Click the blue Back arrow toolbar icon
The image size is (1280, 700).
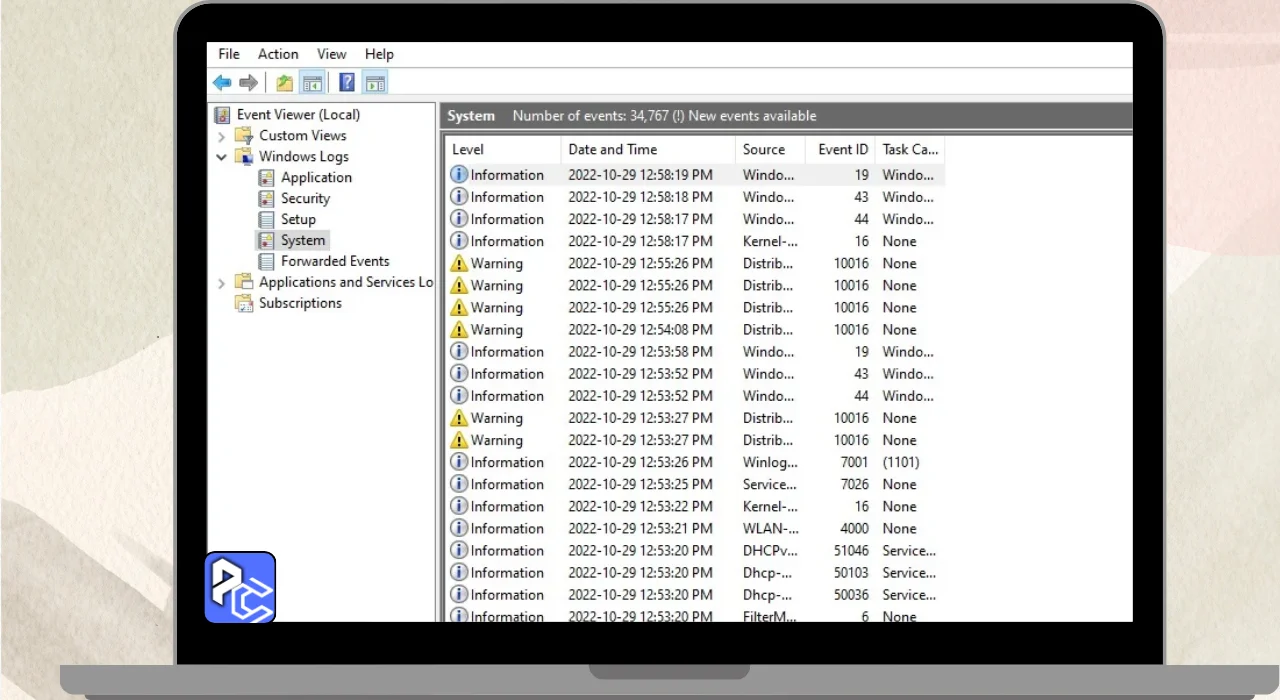pos(222,83)
